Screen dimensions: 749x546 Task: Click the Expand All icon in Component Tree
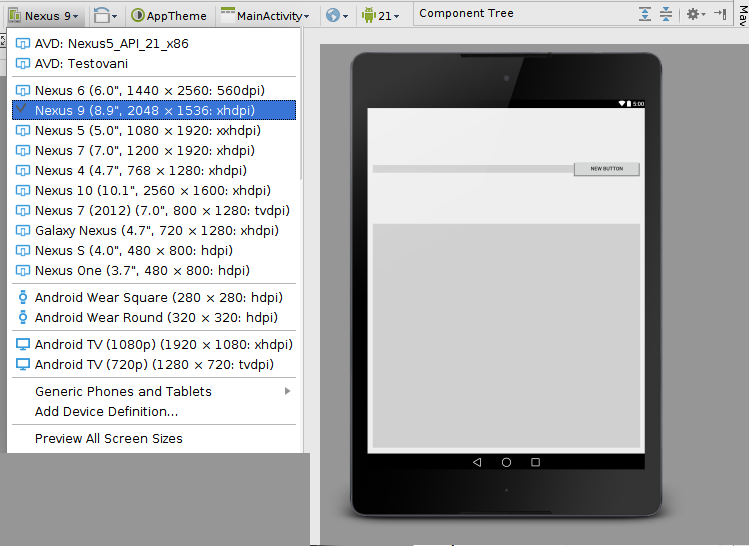644,14
